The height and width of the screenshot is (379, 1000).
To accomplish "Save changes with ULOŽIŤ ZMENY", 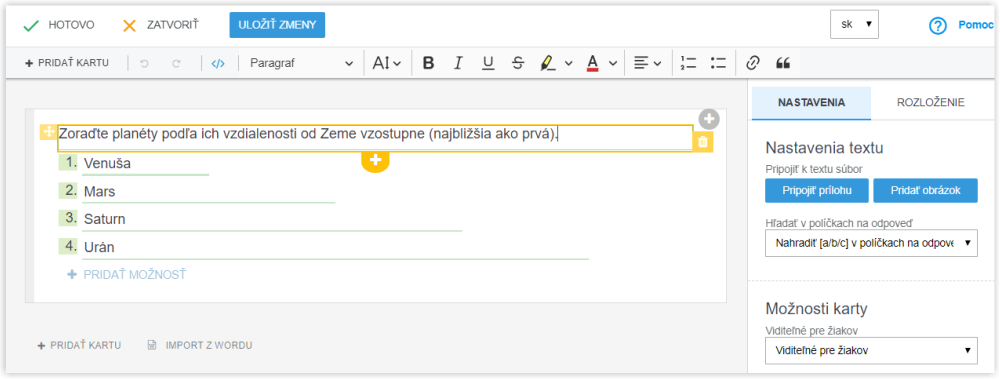I will point(277,25).
